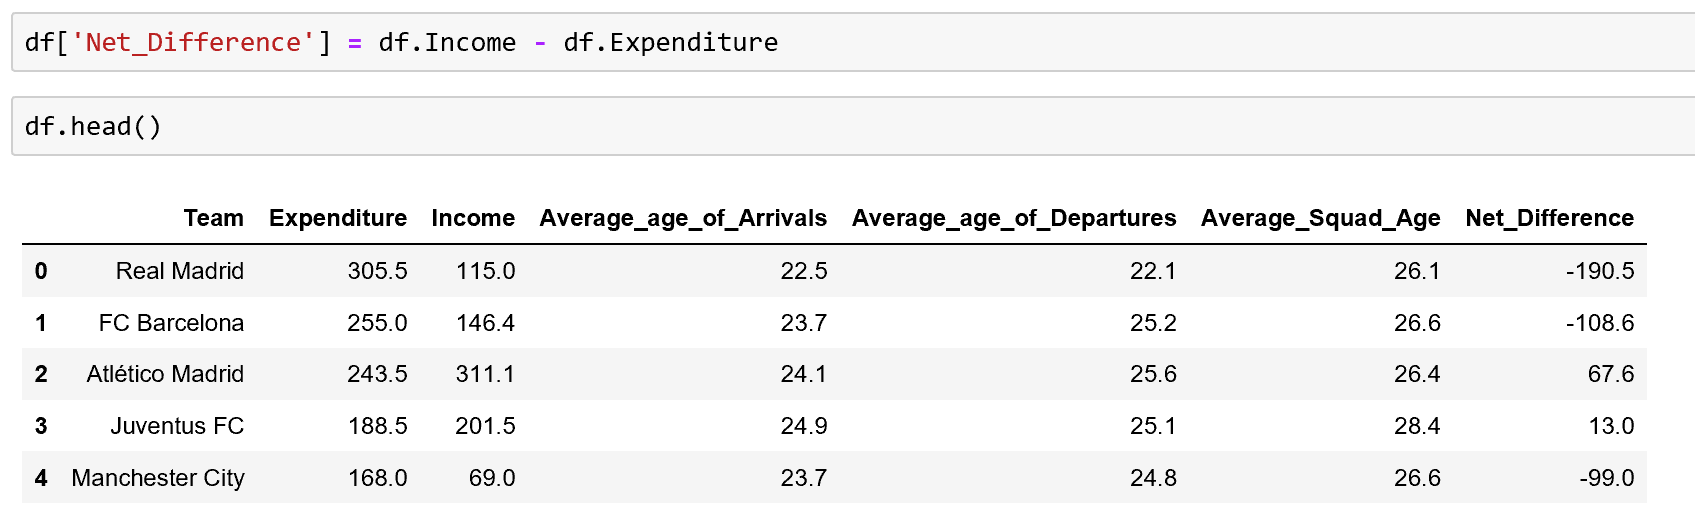Screen dimensions: 1695x520
Task: Click the Average_age_of_Departures column header
Action: (x=1014, y=218)
